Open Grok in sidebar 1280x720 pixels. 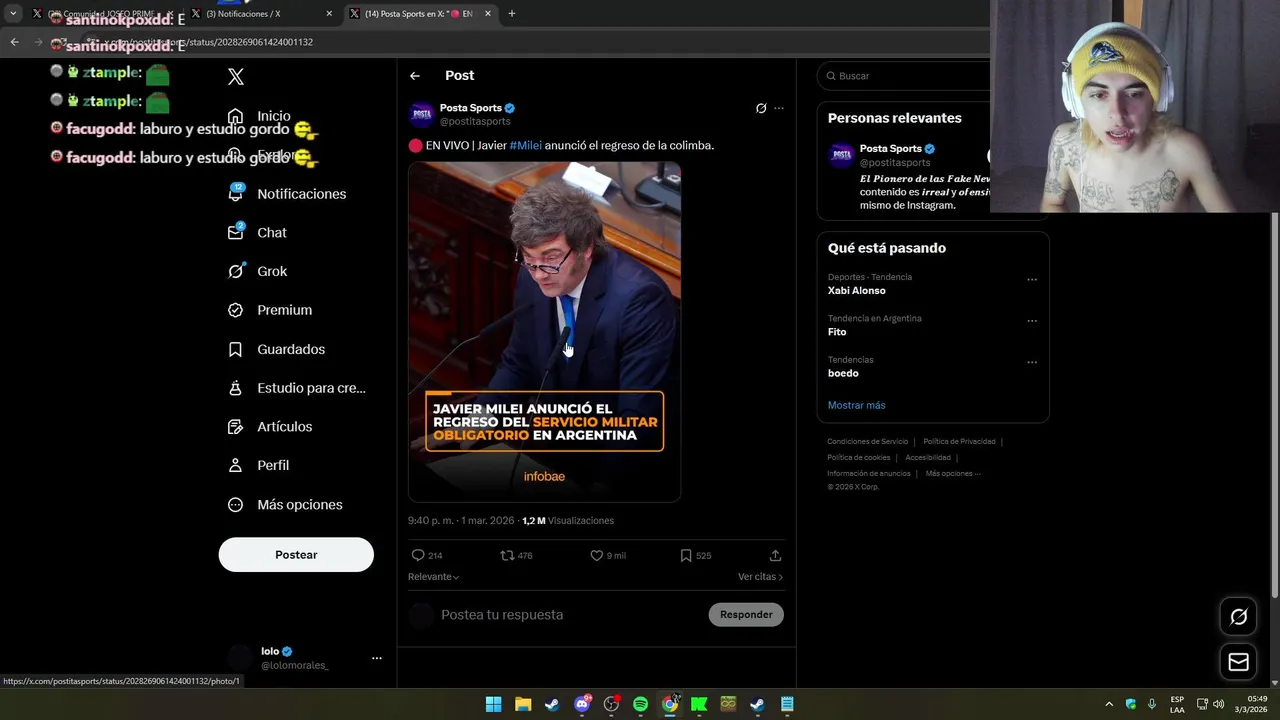pos(271,271)
